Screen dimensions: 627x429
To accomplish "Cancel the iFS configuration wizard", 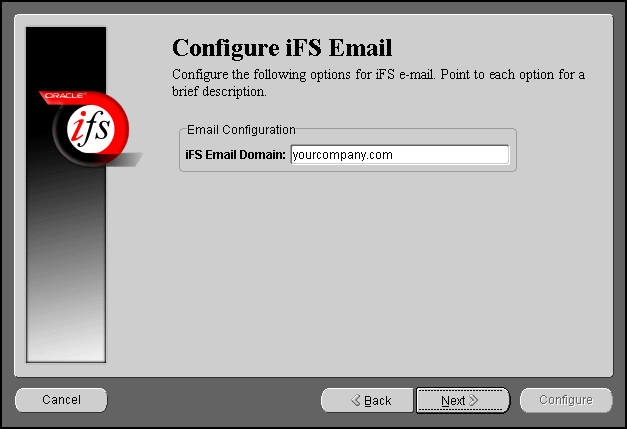I will (61, 400).
